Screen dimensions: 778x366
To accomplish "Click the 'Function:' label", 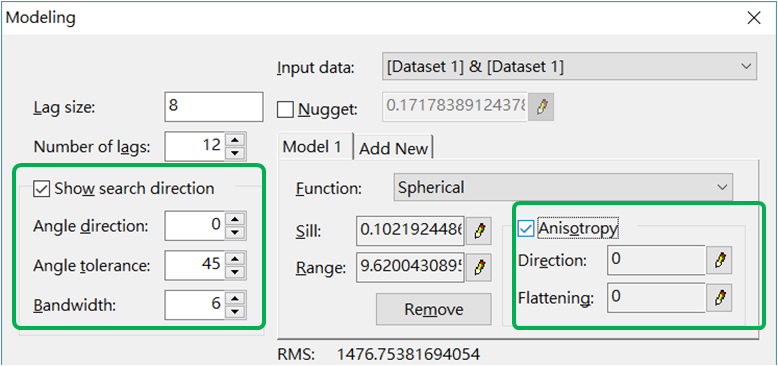I will pyautogui.click(x=328, y=189).
